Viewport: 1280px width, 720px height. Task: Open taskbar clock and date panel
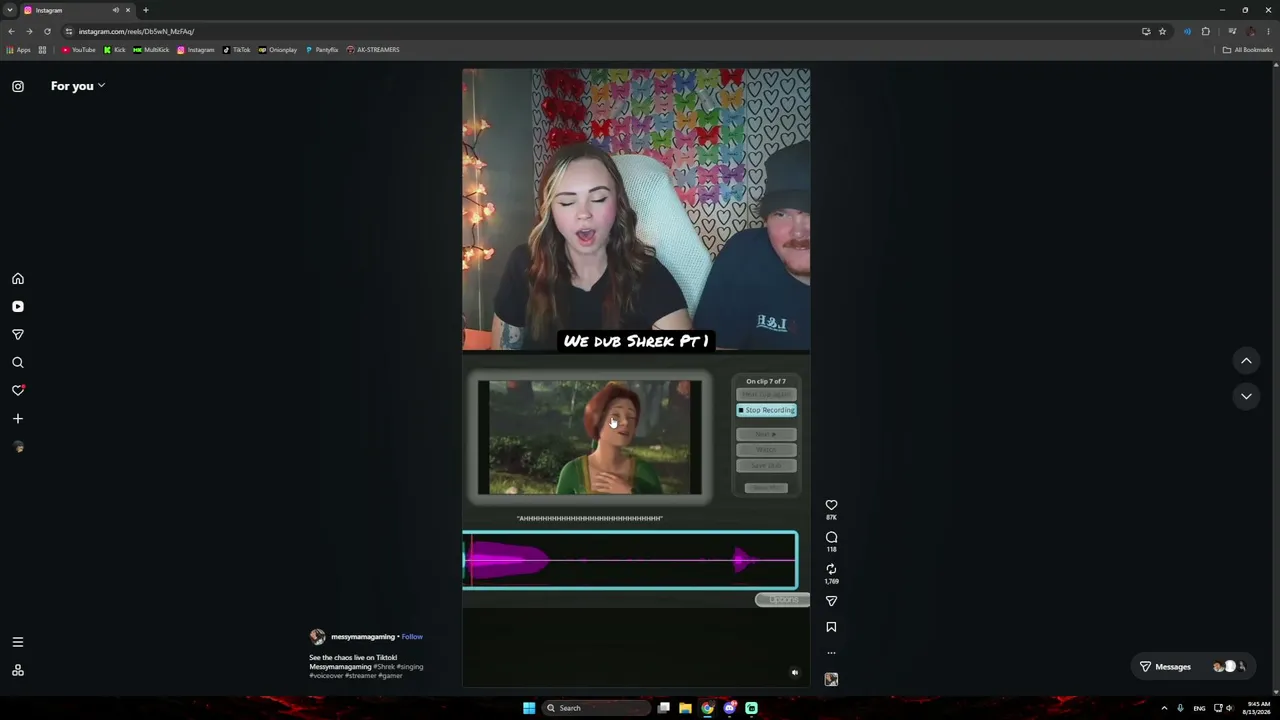point(1259,708)
